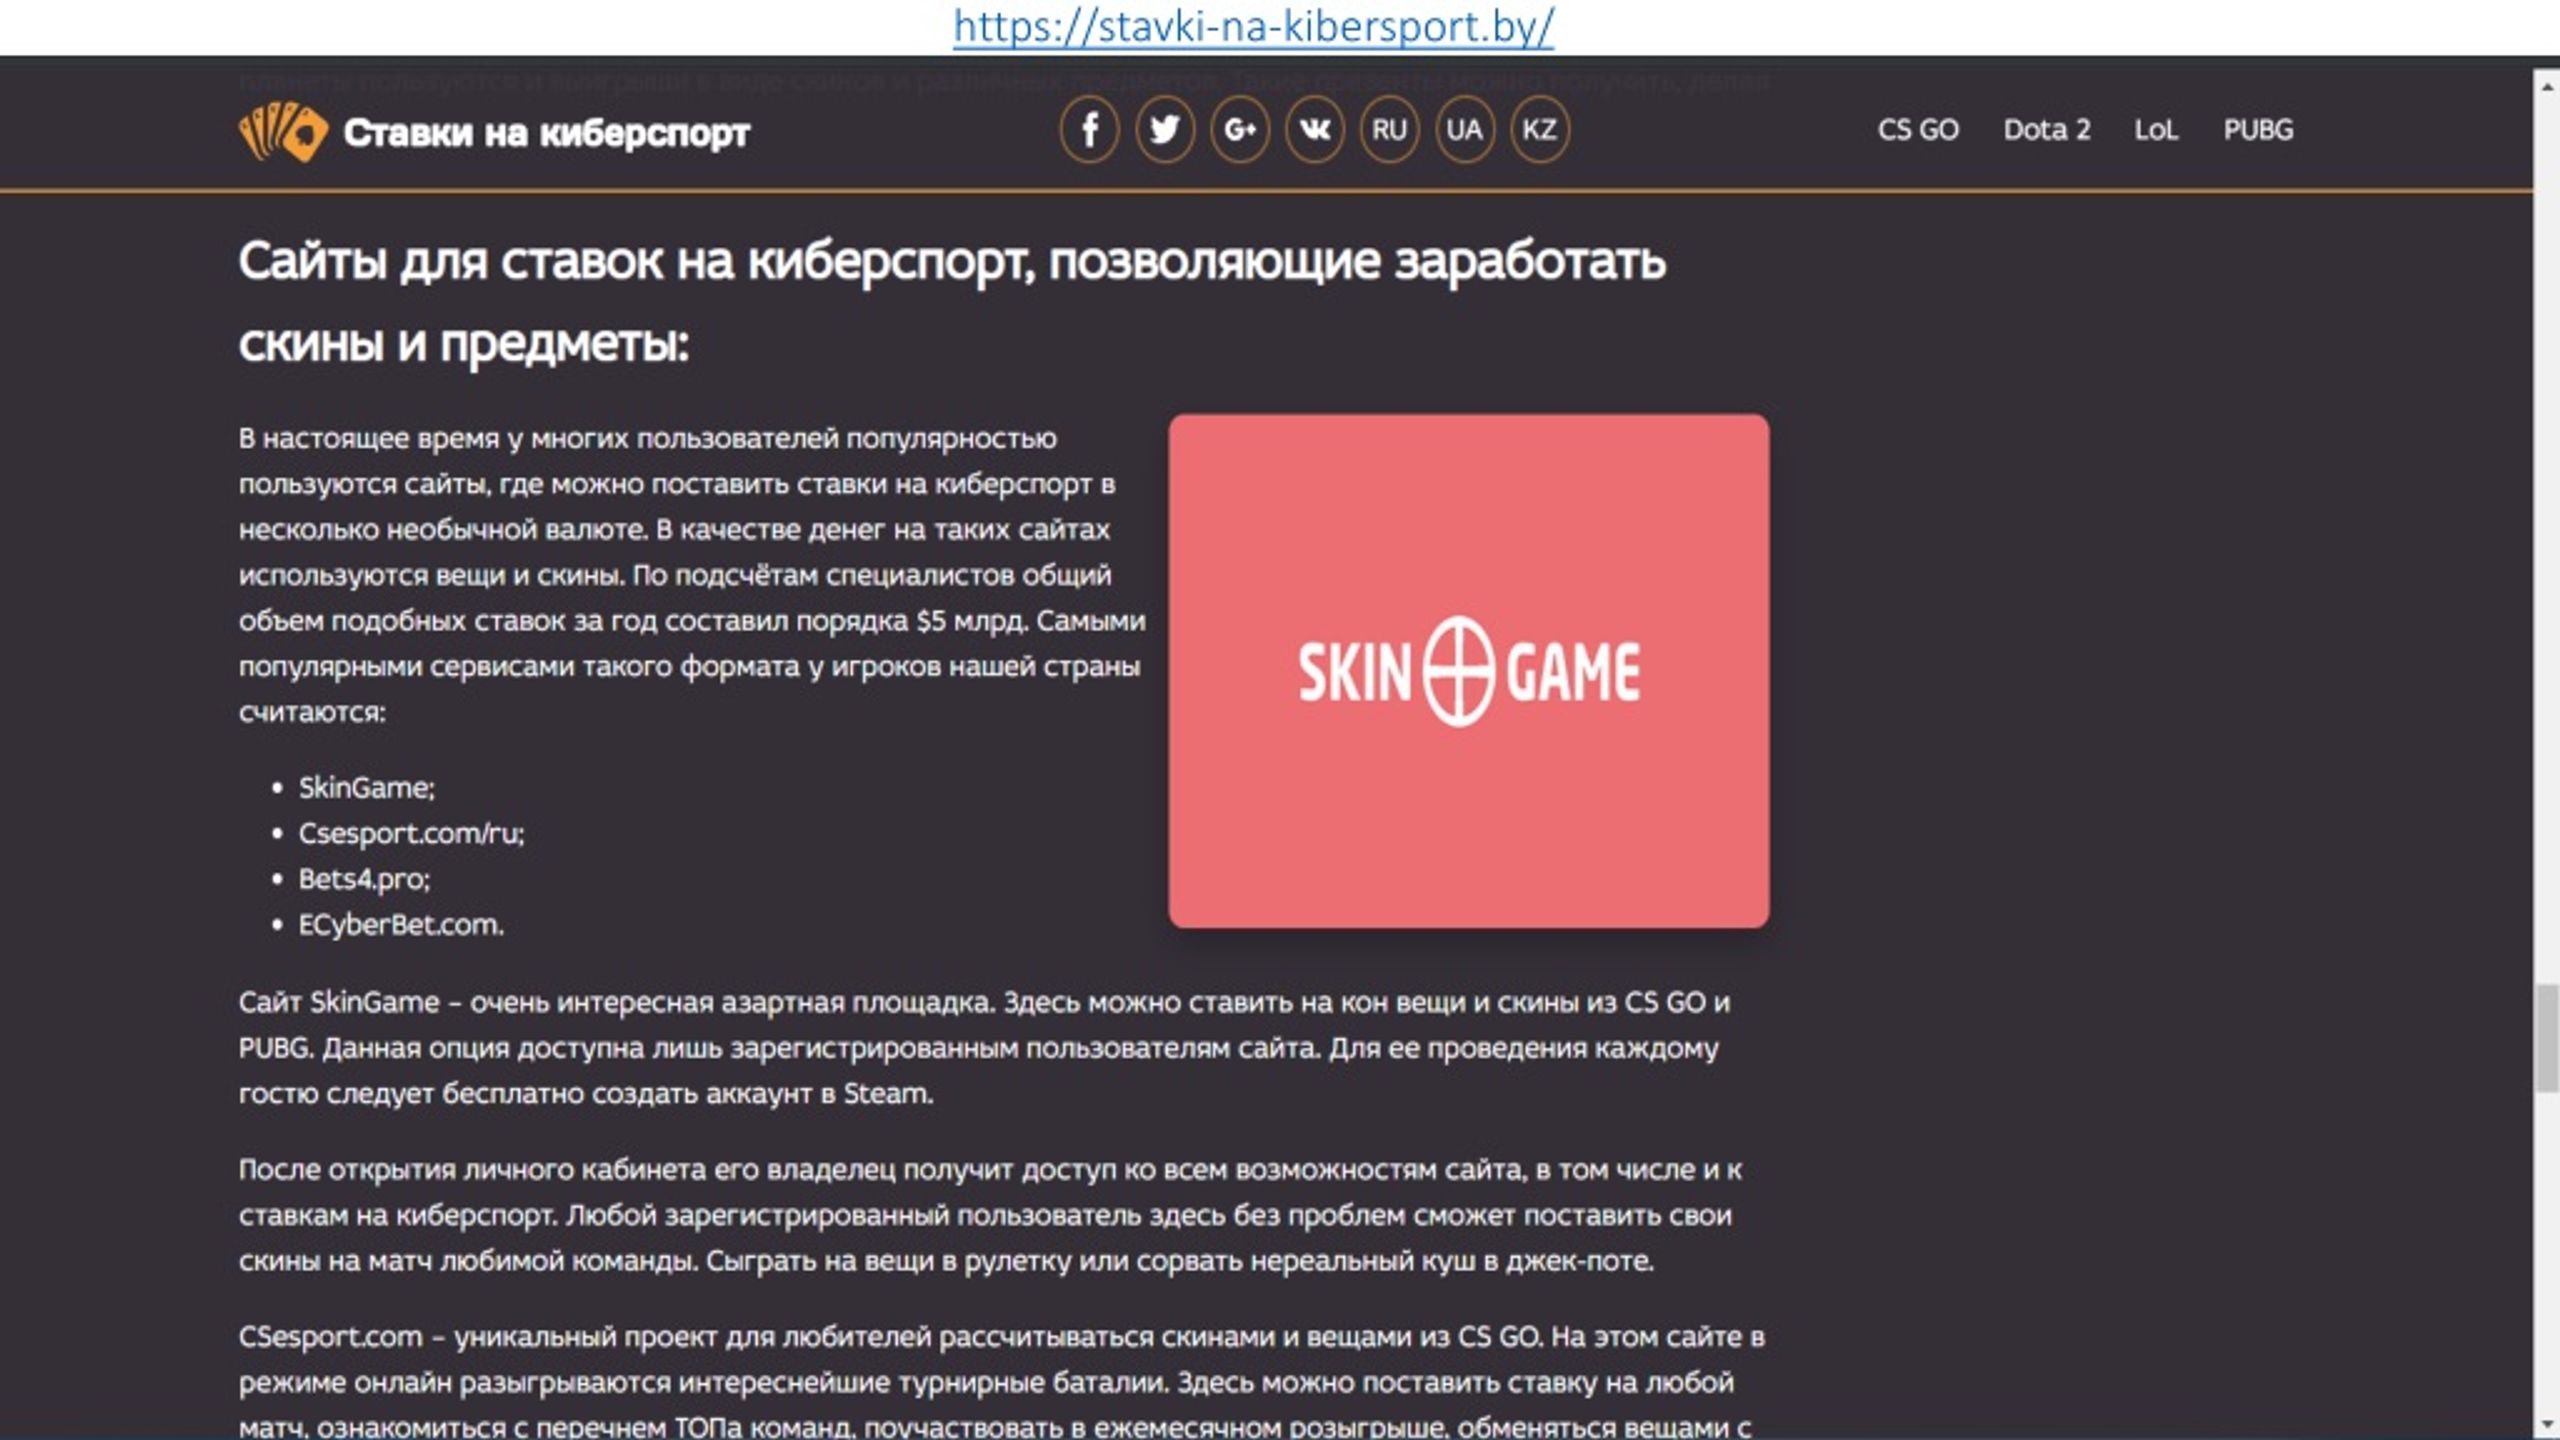This screenshot has width=2560, height=1440.
Task: Click the paragraph starting with Сайт SkinGame
Action: click(984, 1048)
